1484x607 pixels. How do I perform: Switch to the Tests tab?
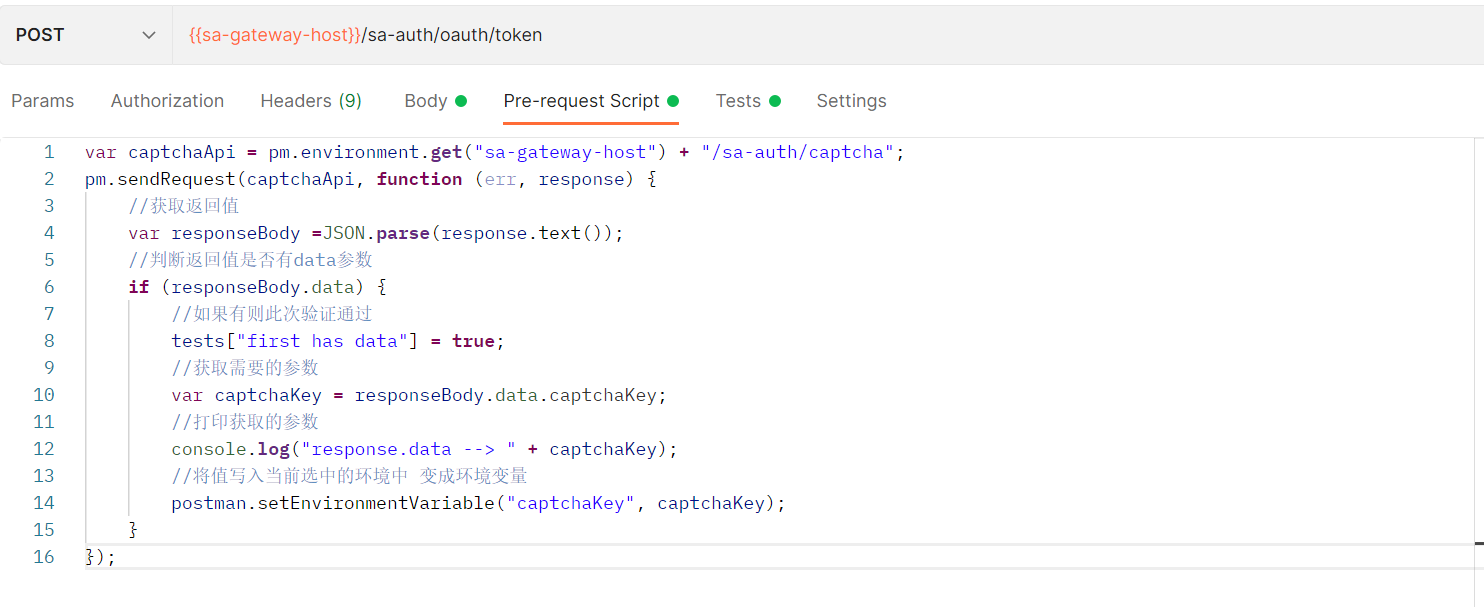click(x=738, y=101)
